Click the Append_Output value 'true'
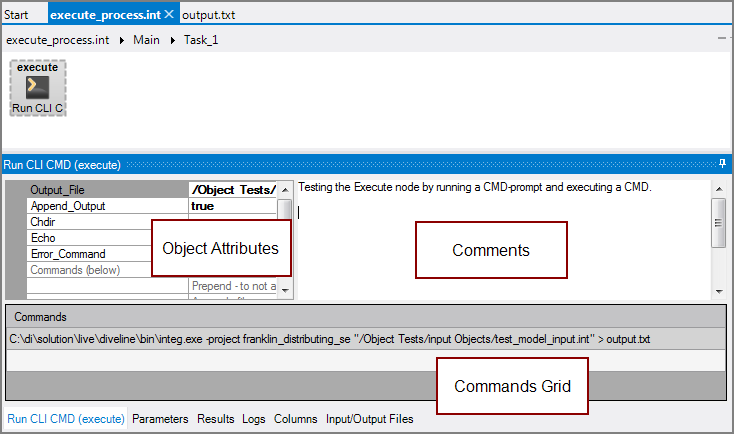734x434 pixels. 233,206
